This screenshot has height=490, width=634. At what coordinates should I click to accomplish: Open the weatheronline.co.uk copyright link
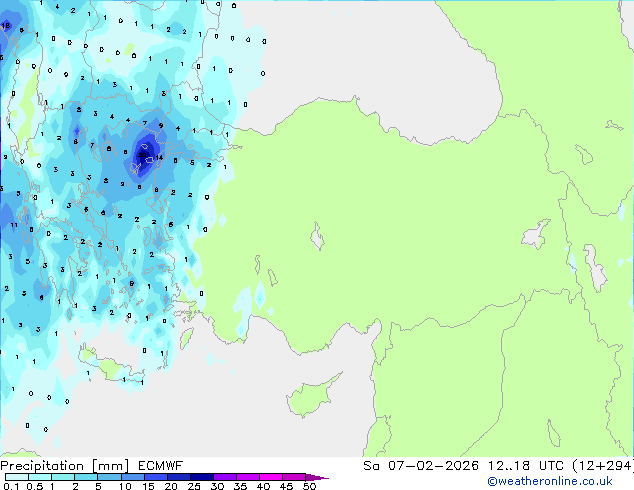550,481
